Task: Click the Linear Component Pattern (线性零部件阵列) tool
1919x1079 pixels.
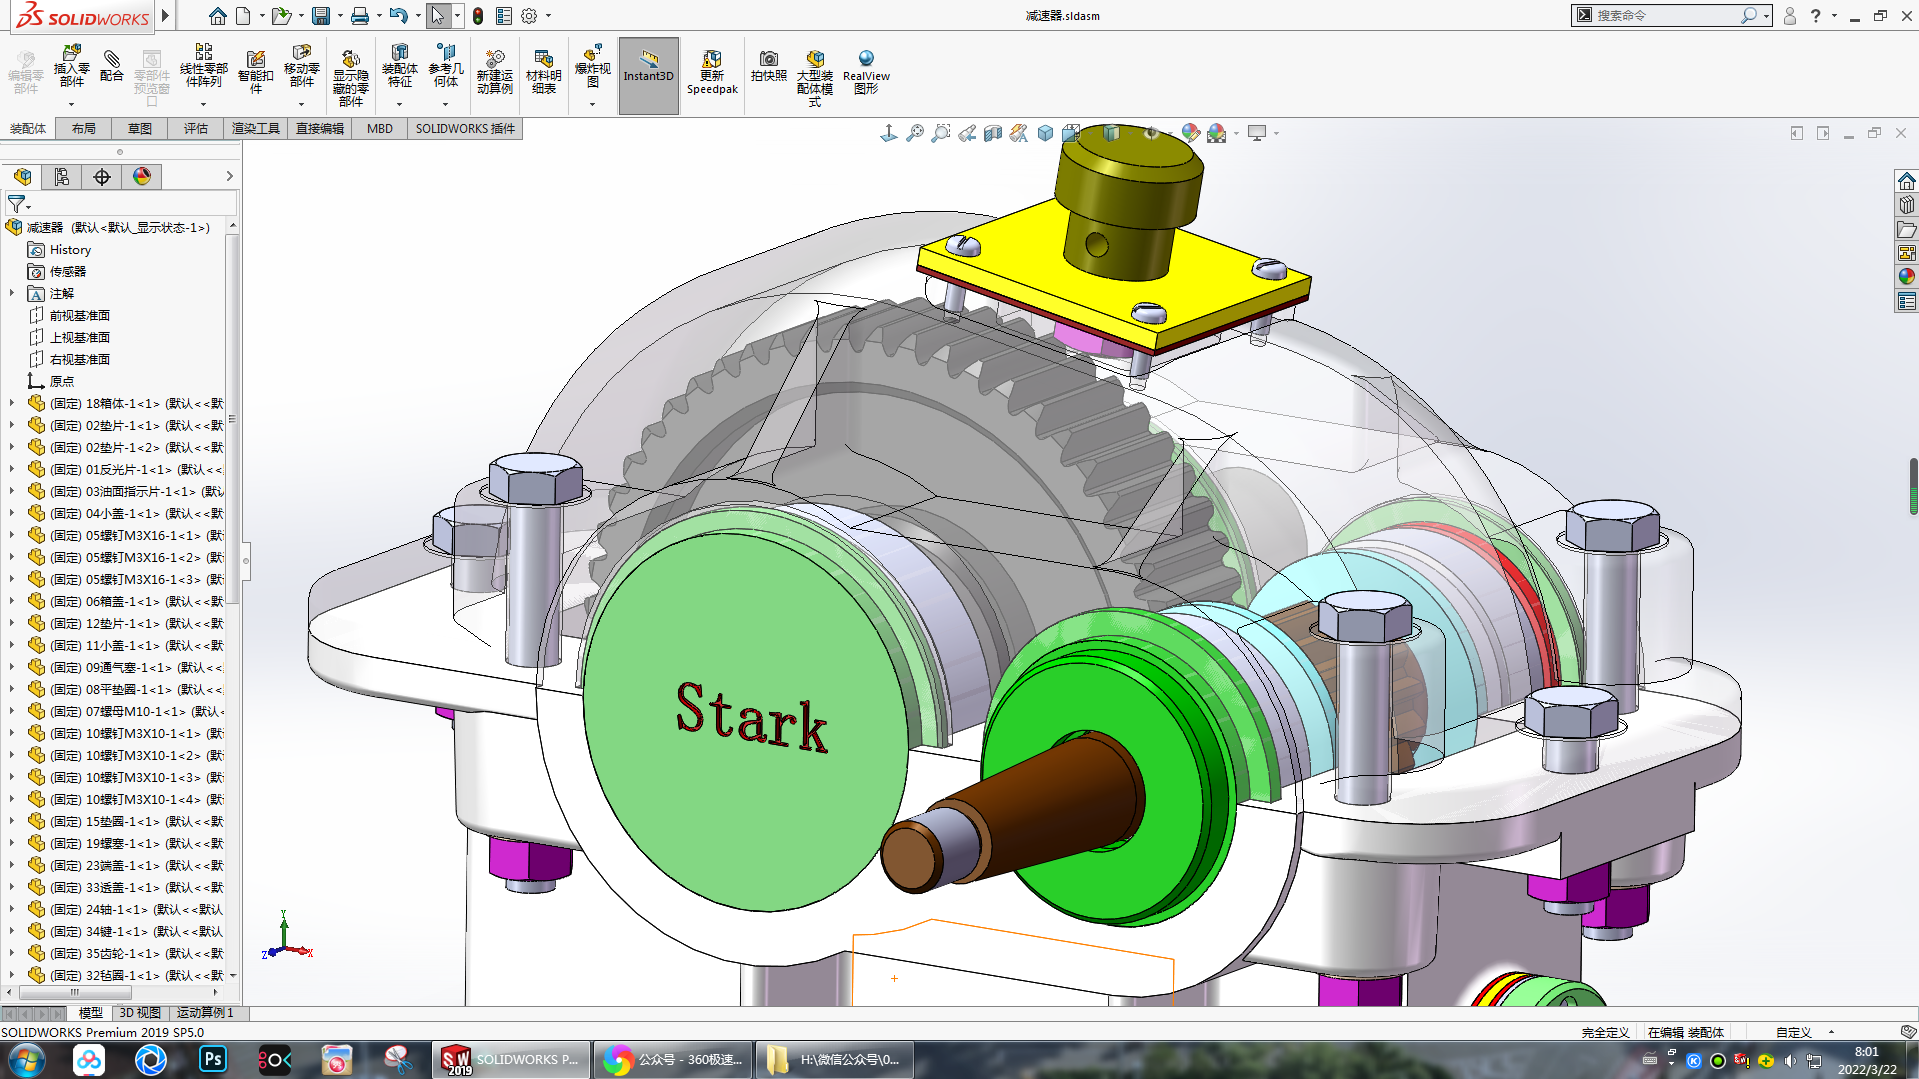Action: (x=203, y=67)
